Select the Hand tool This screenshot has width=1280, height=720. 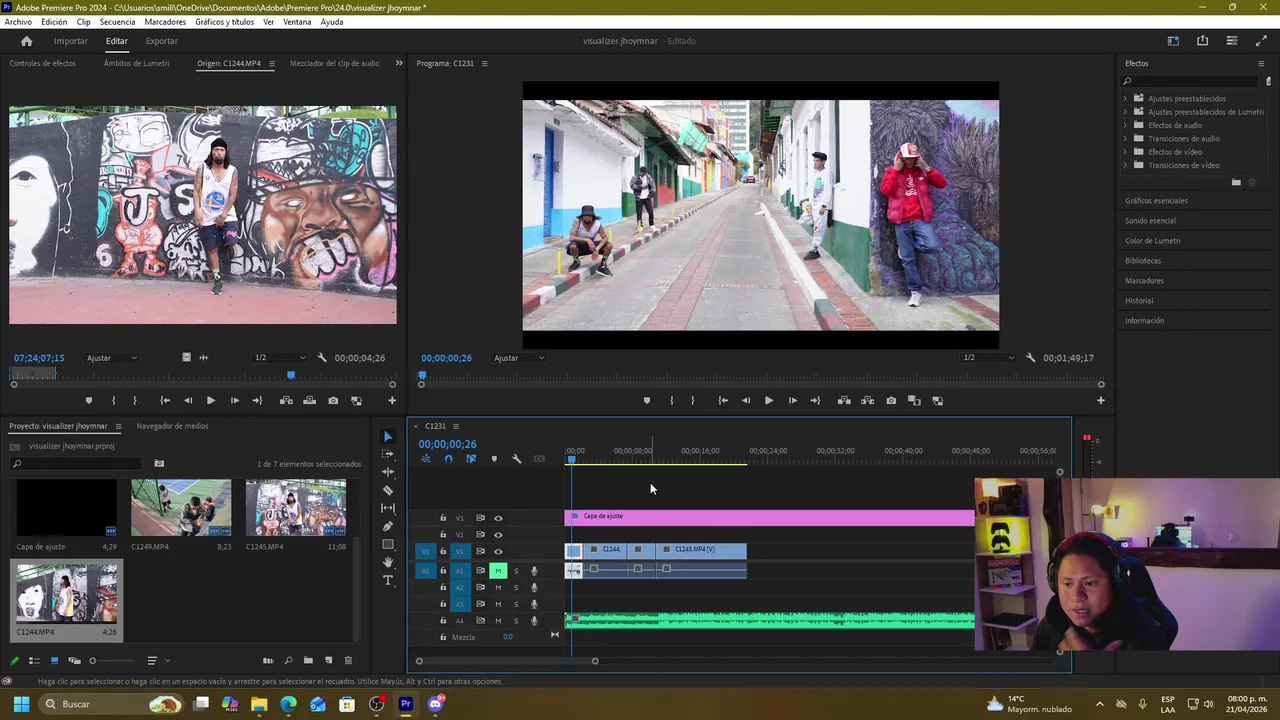tap(388, 562)
